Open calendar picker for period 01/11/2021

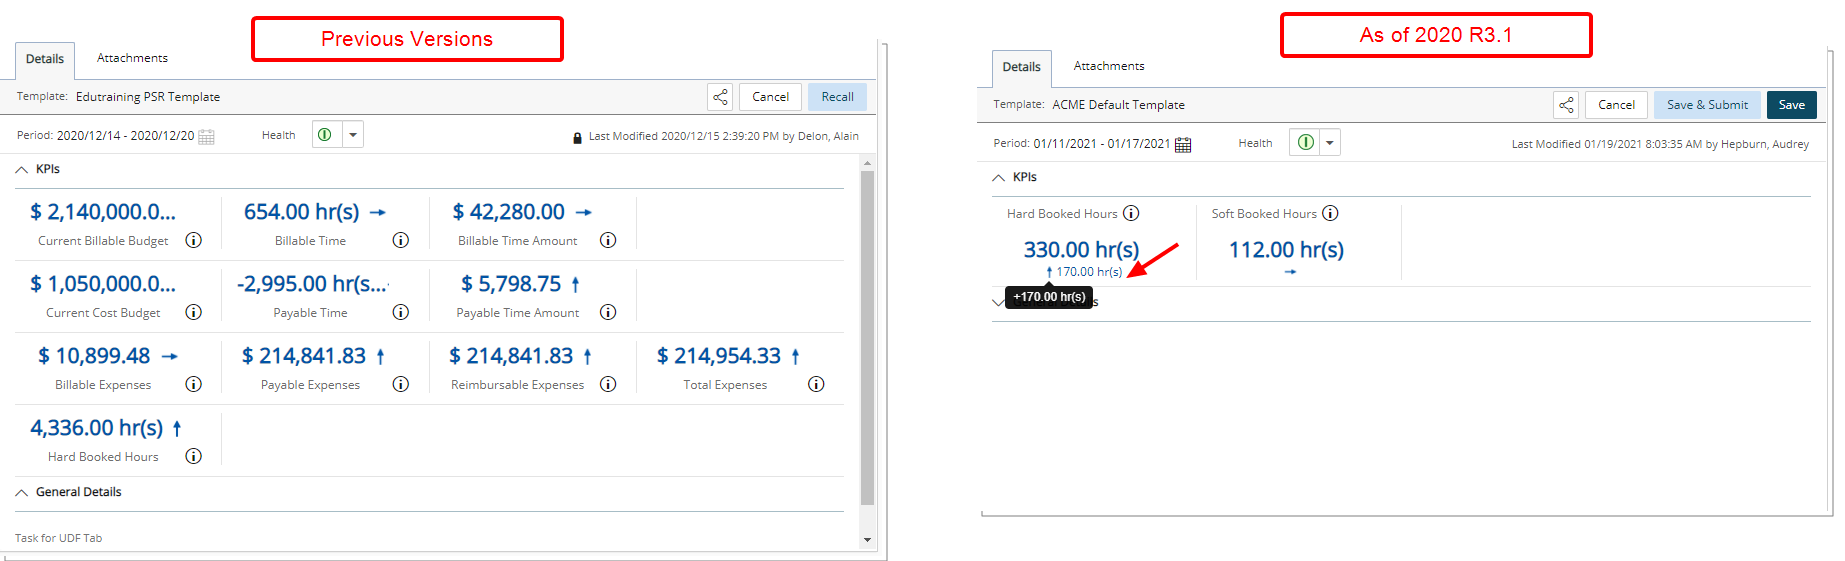pyautogui.click(x=1183, y=144)
